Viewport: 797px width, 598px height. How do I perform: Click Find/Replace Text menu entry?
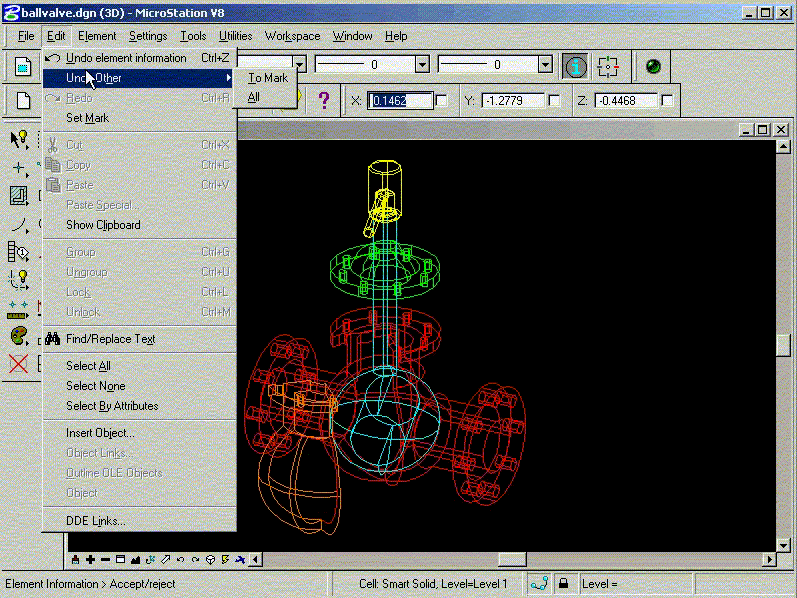click(x=110, y=339)
